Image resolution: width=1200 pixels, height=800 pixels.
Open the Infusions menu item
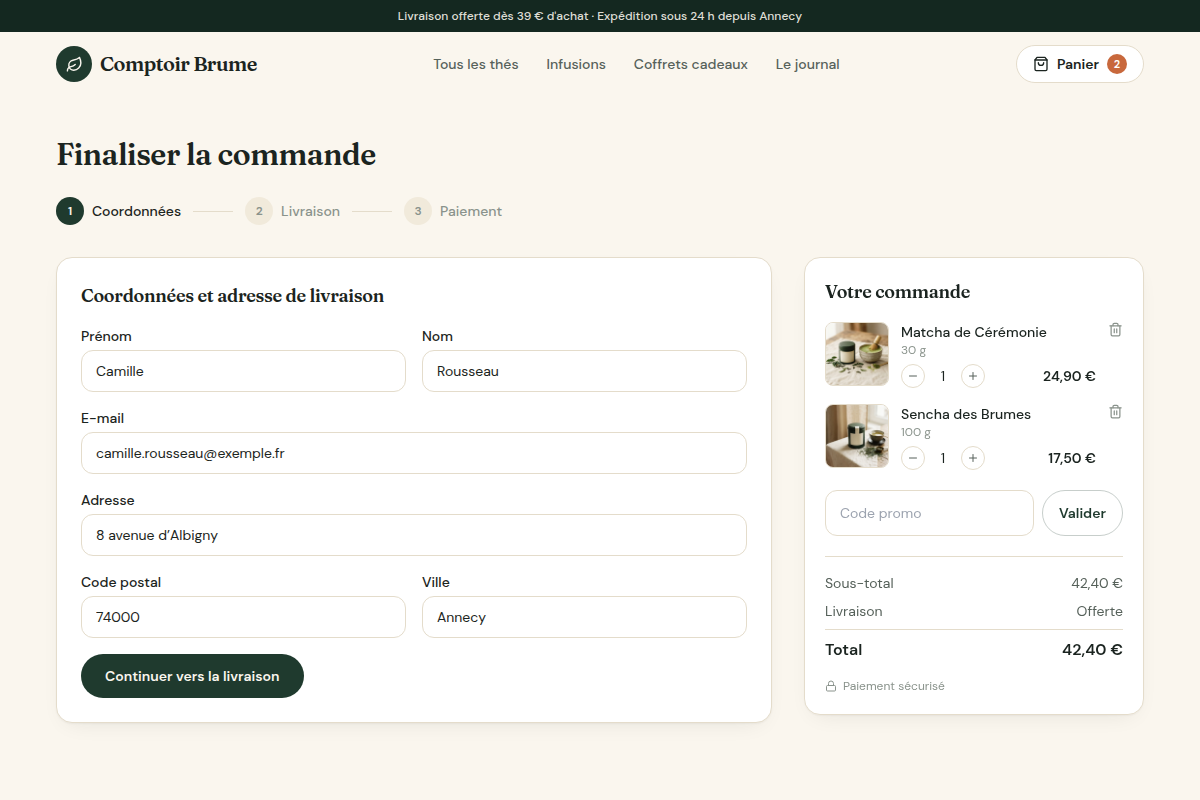[x=576, y=64]
